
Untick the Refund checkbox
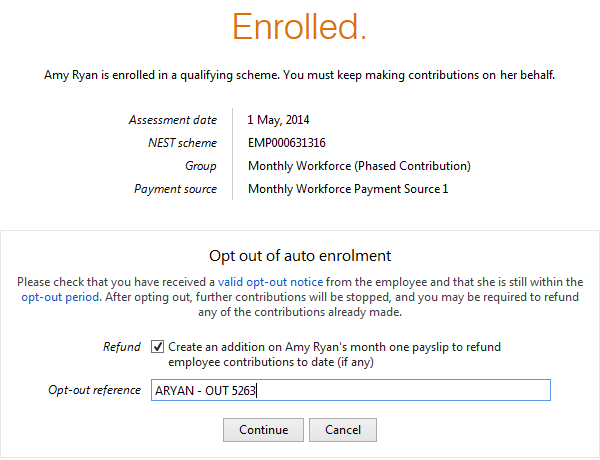point(158,347)
